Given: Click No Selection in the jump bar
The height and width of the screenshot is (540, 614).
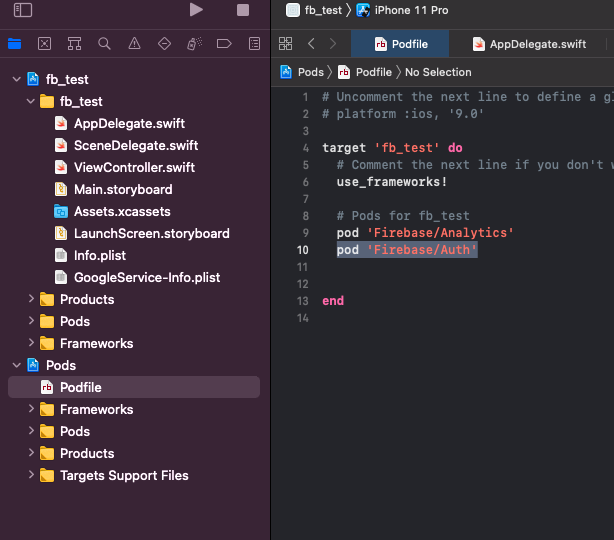Looking at the screenshot, I should tap(438, 72).
